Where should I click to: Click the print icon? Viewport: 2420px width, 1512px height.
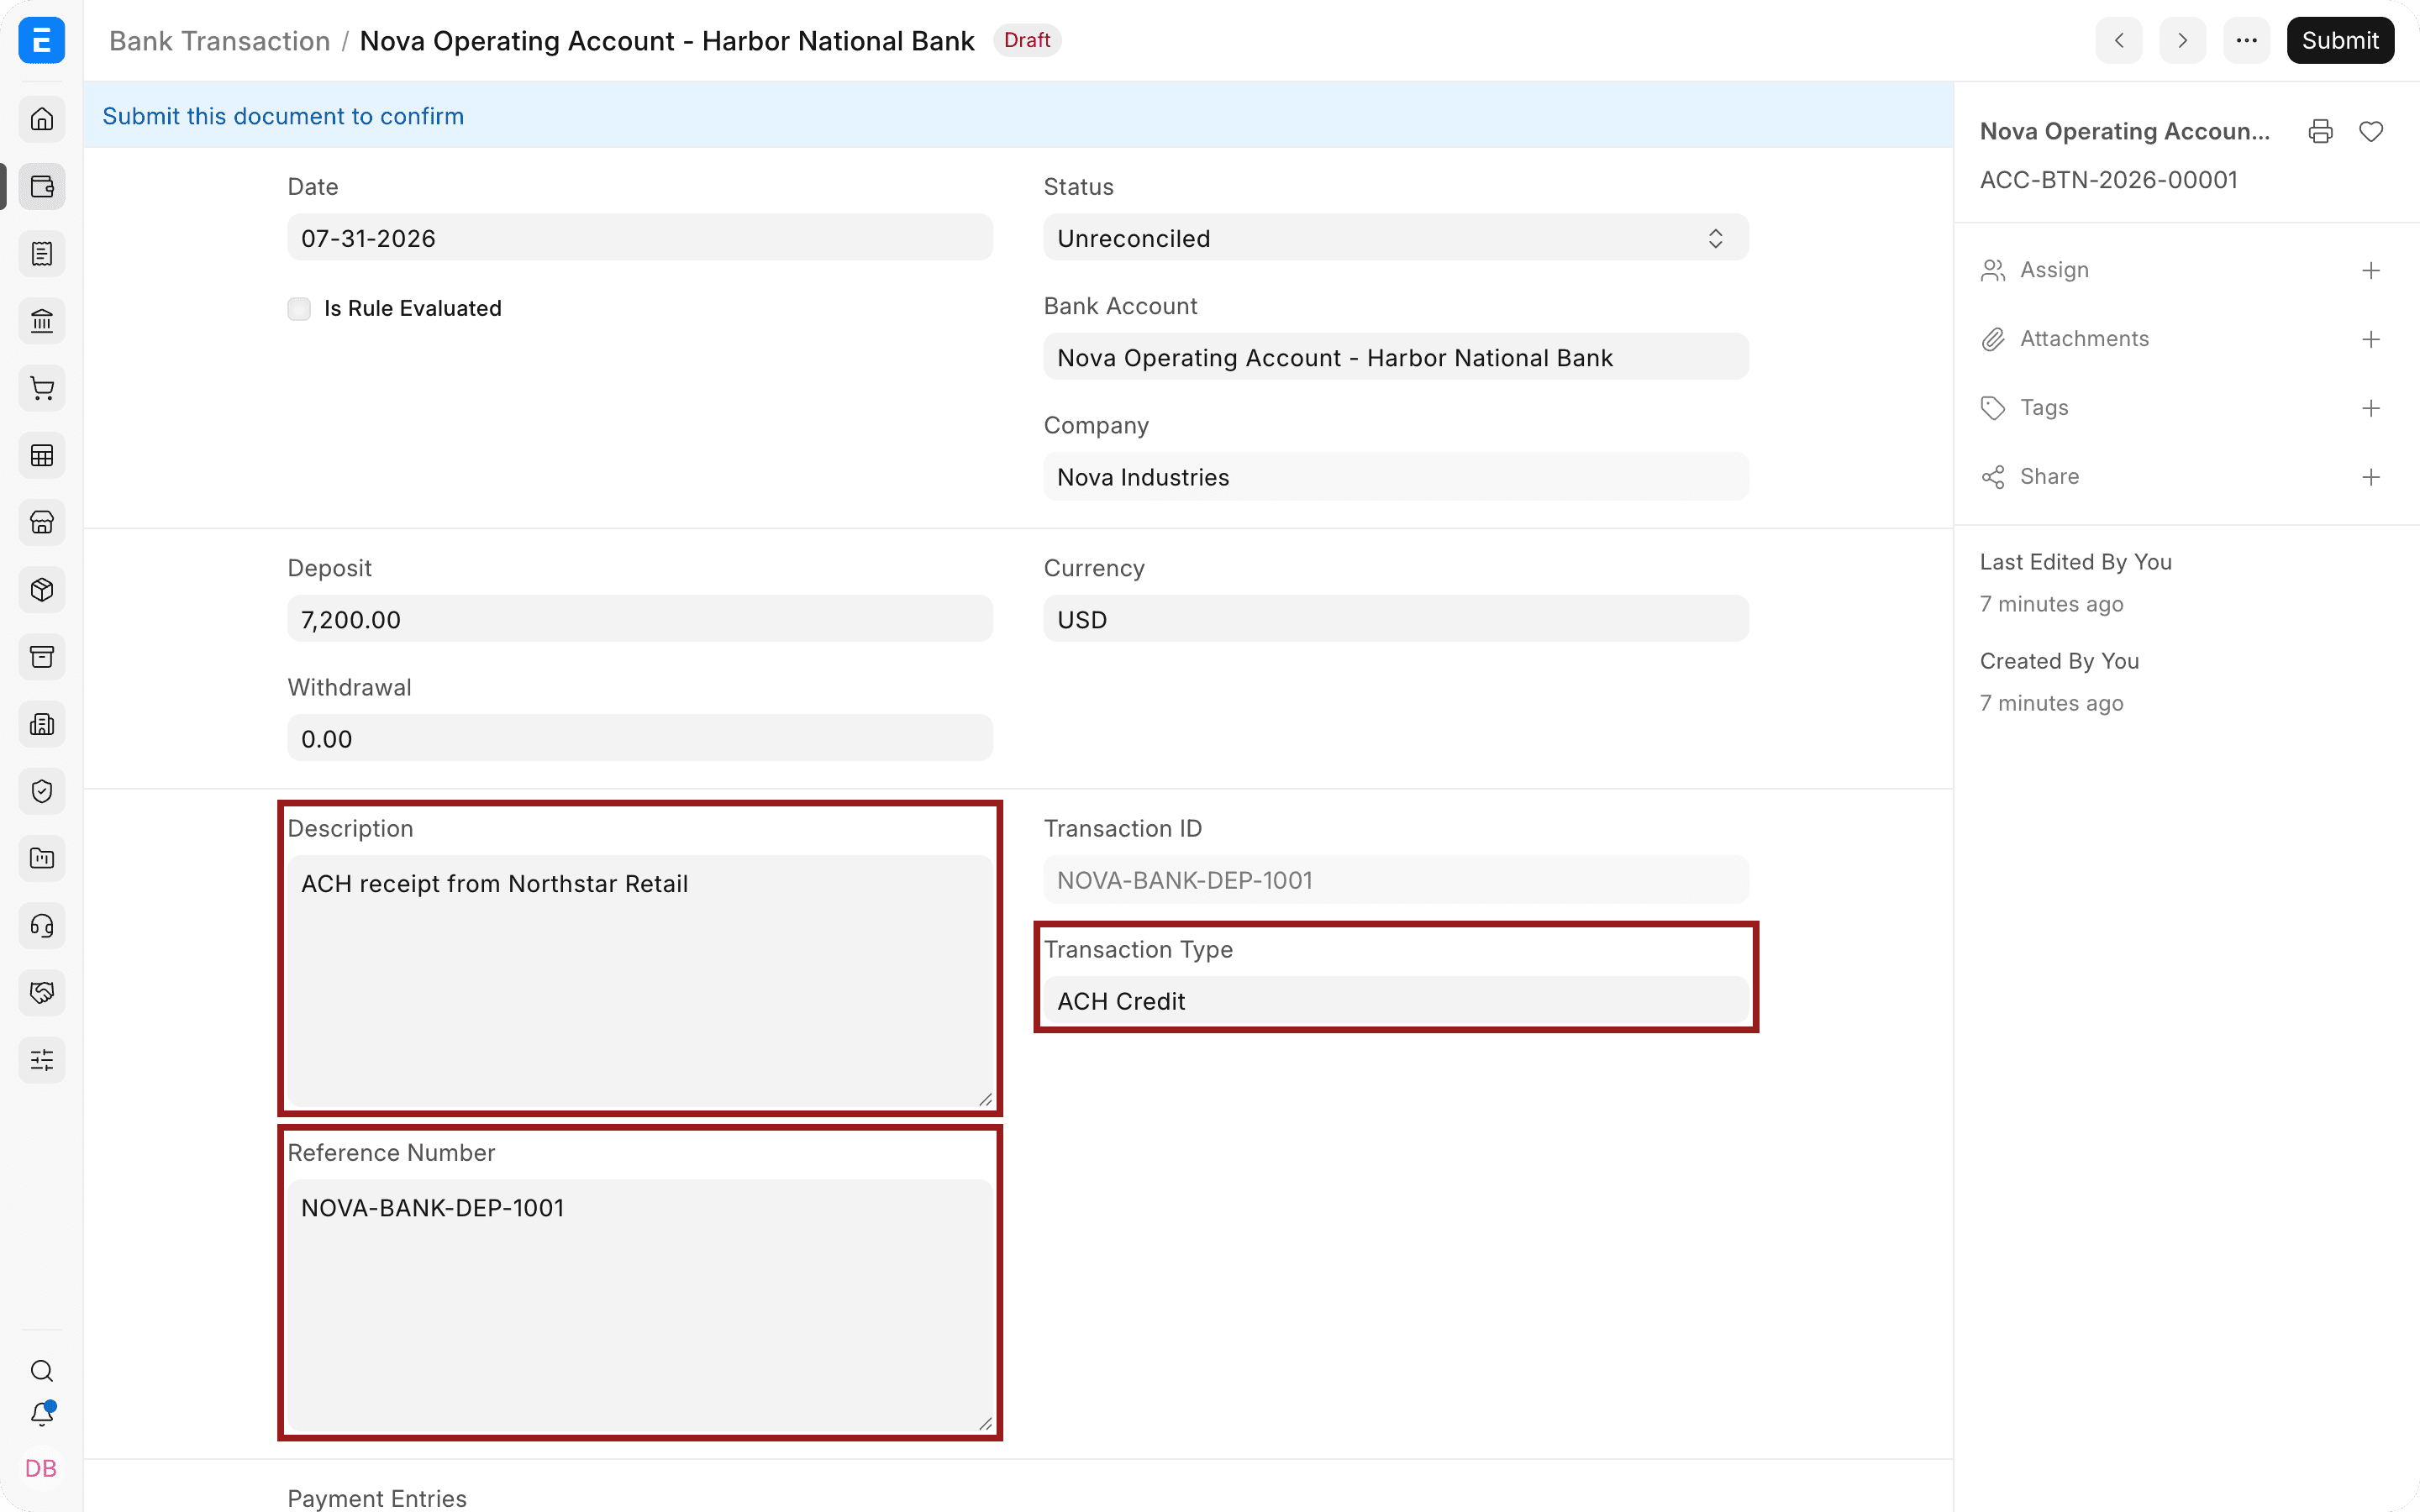[2321, 131]
